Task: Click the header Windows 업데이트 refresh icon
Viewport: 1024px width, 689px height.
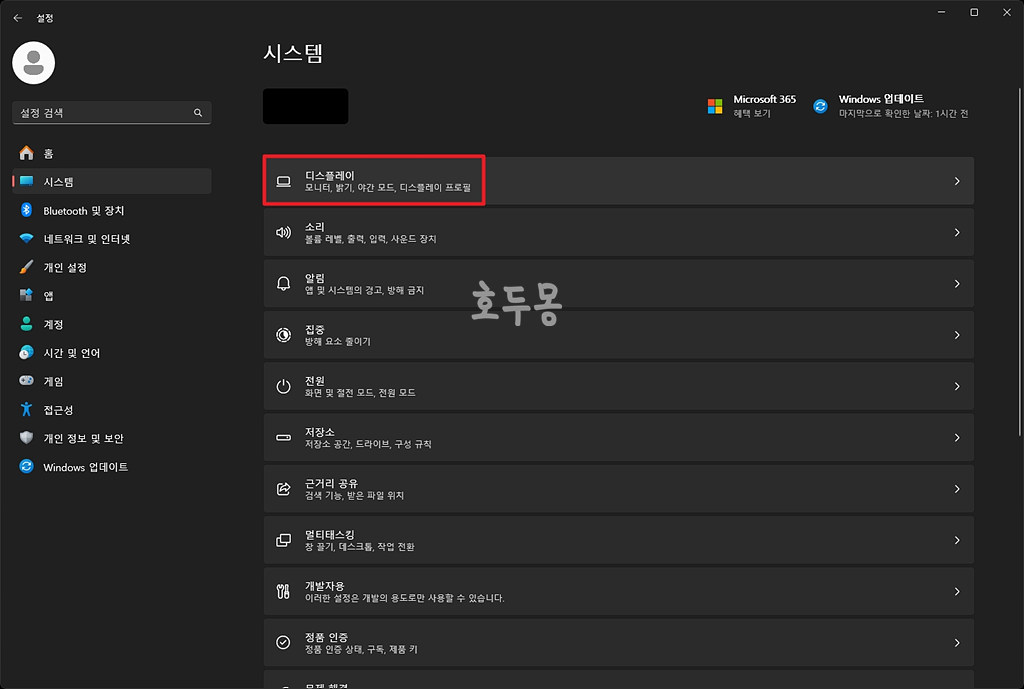Action: click(x=820, y=106)
